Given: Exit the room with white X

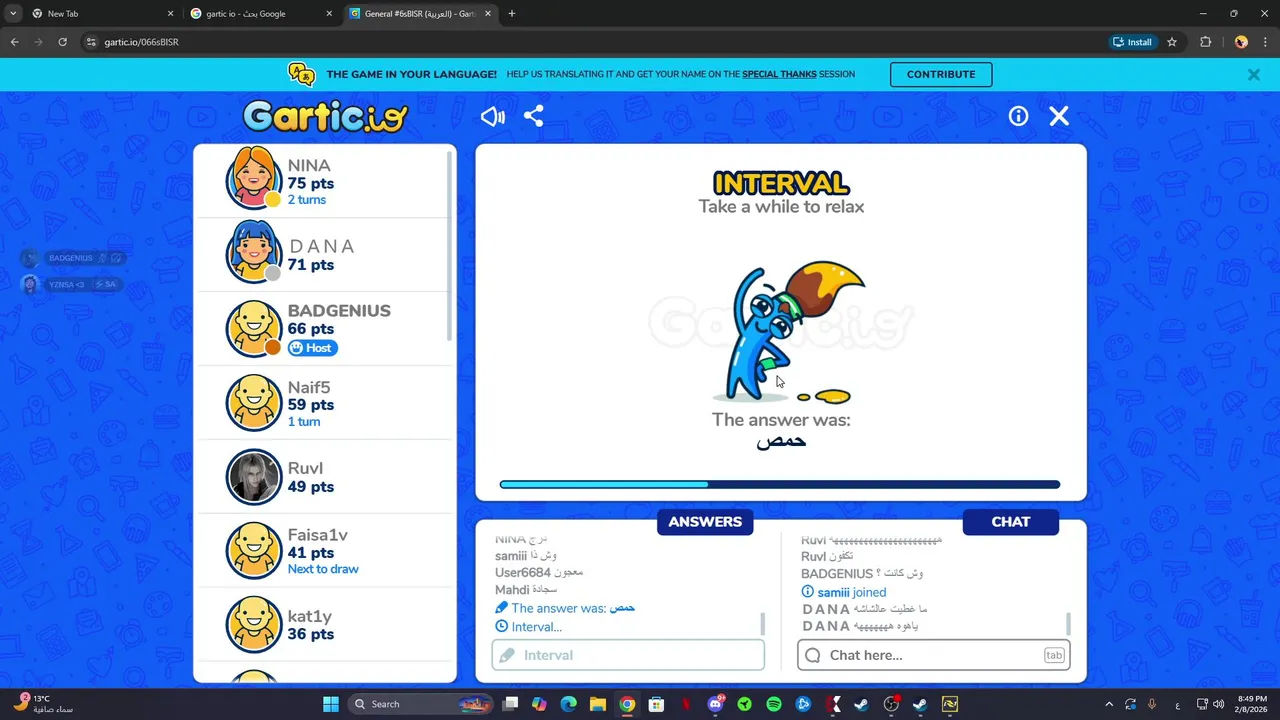Looking at the screenshot, I should pos(1059,116).
